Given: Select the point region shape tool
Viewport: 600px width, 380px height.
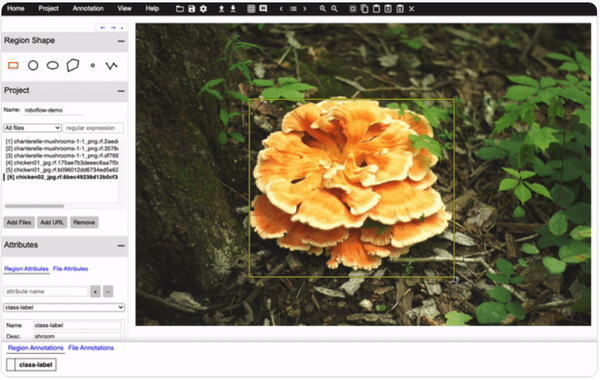Looking at the screenshot, I should [x=93, y=65].
